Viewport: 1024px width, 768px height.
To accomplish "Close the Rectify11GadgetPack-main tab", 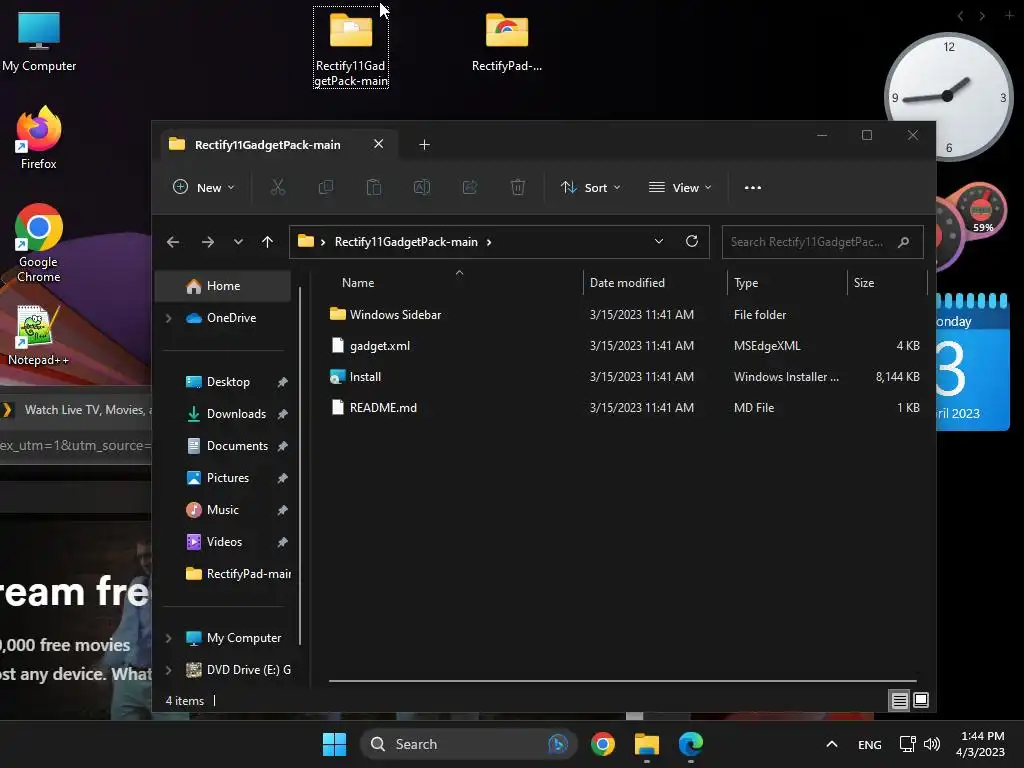I will pyautogui.click(x=379, y=144).
